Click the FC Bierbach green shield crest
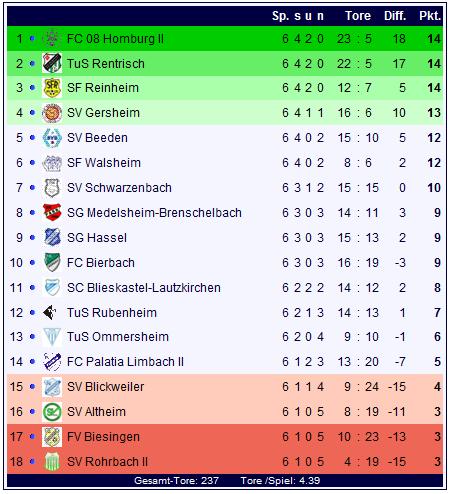The height and width of the screenshot is (494, 450). click(52, 262)
